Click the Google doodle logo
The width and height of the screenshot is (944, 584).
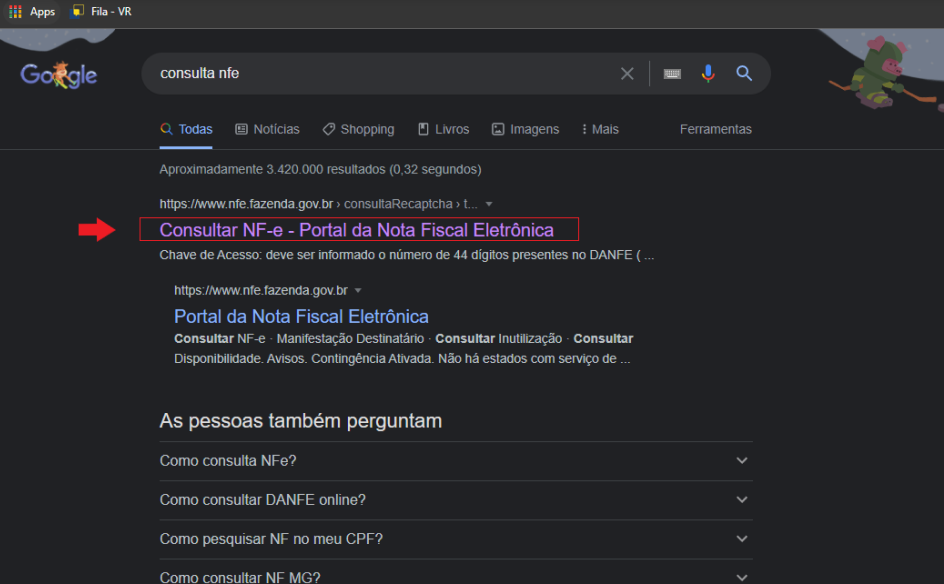tap(58, 75)
